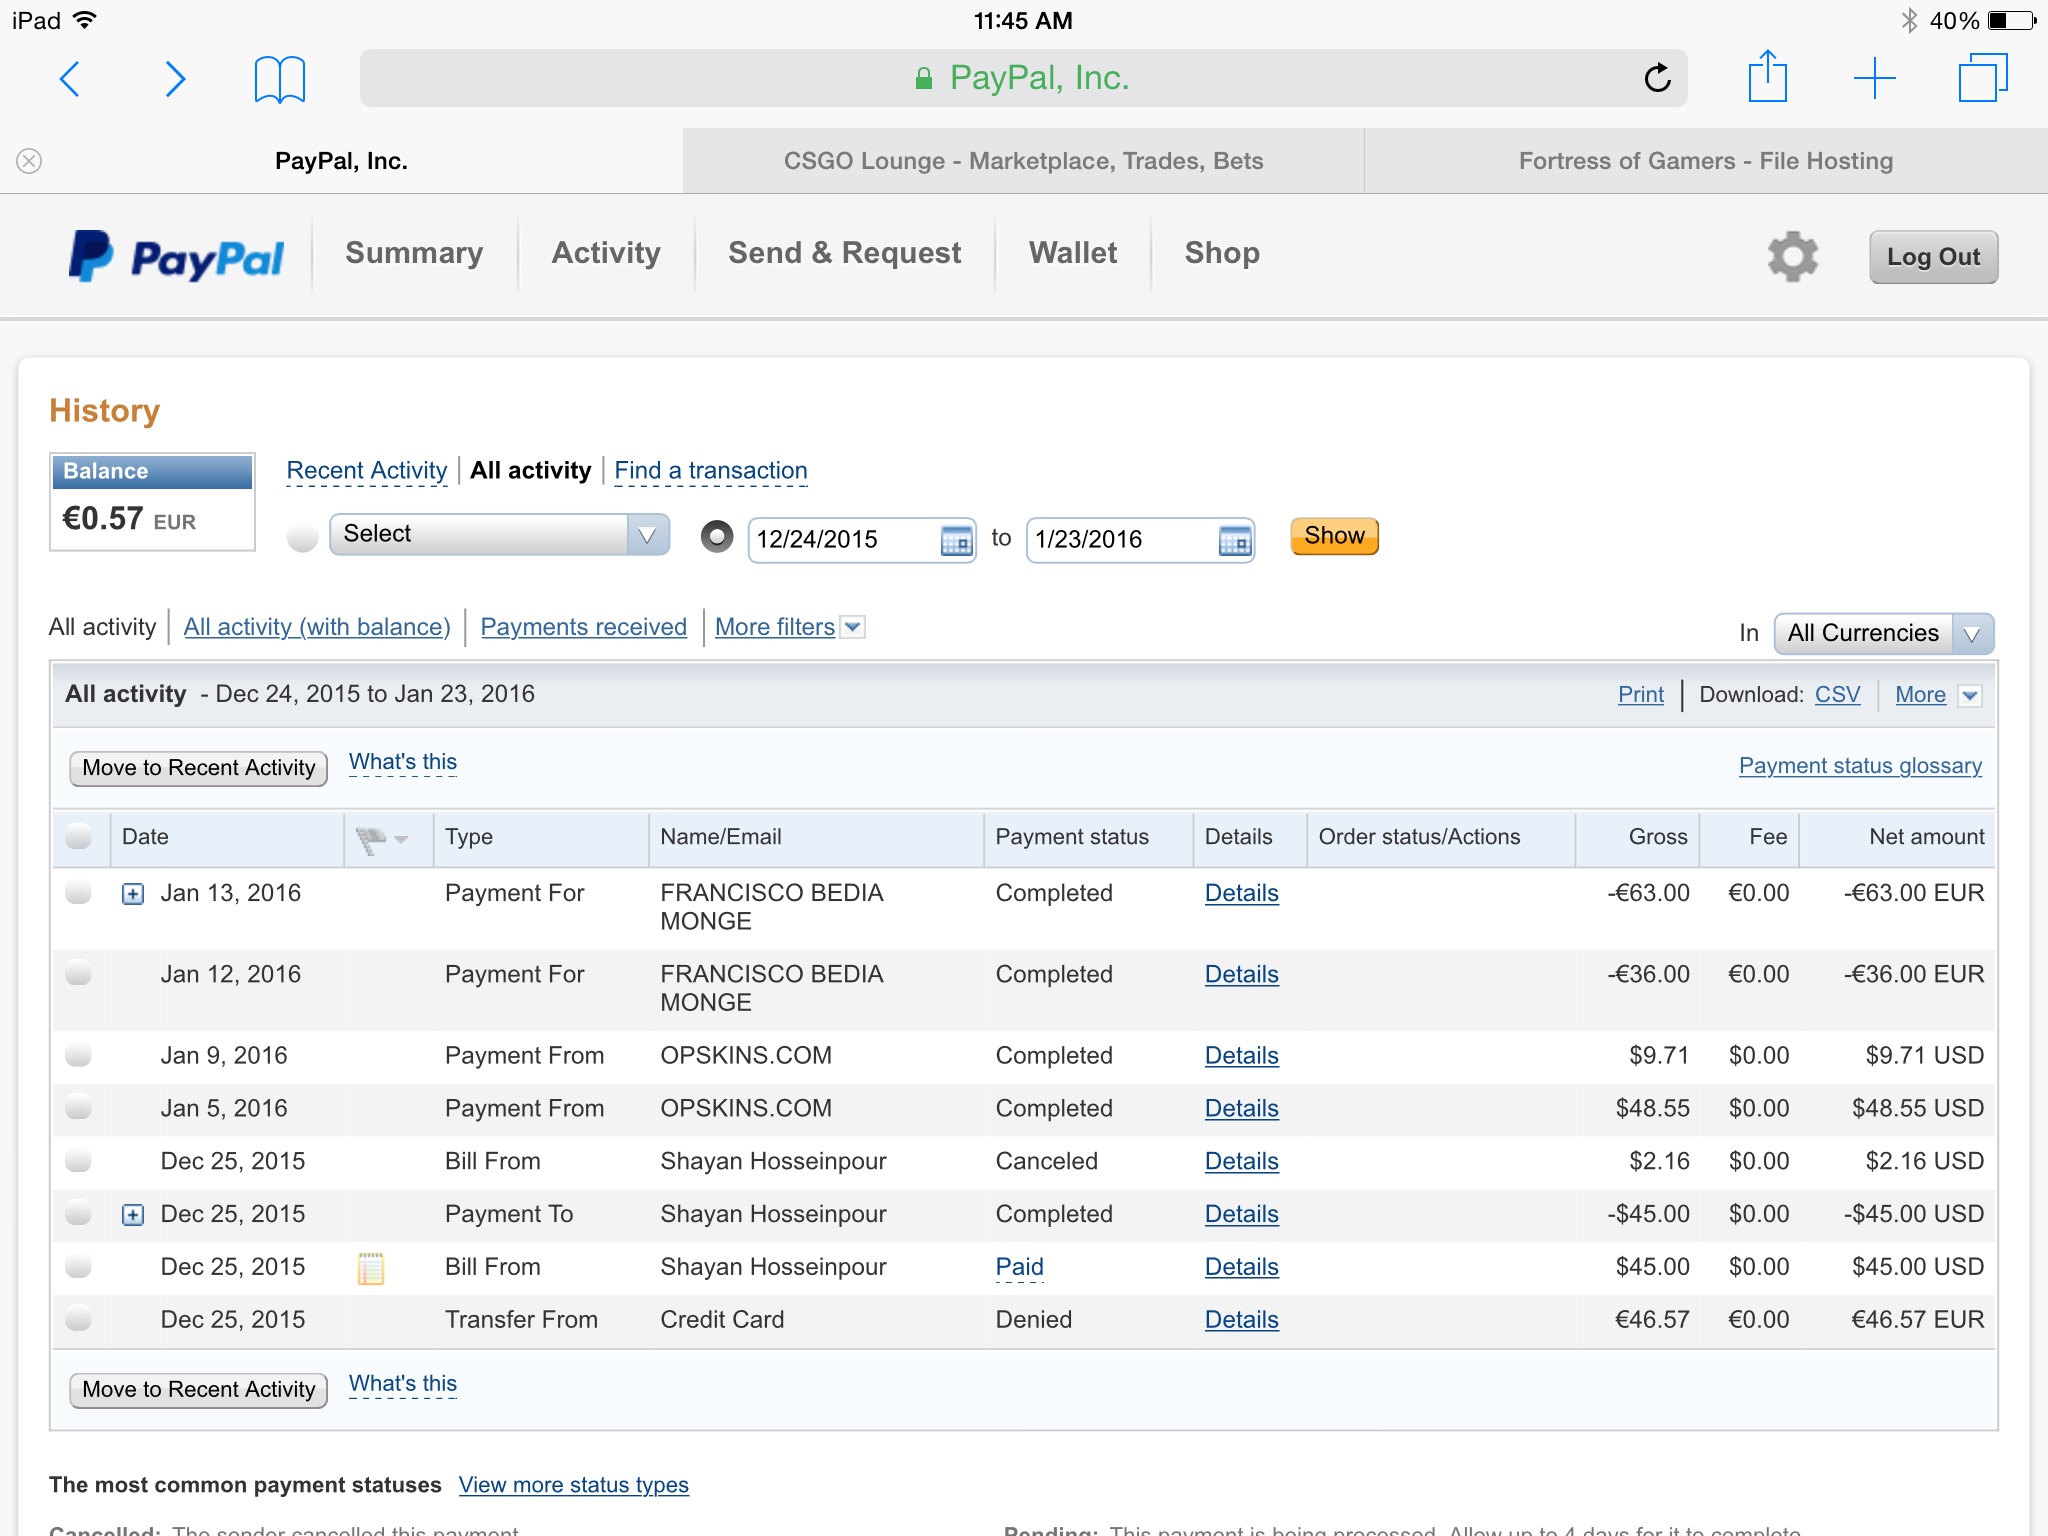Click PayPal settings gear icon
This screenshot has width=2048, height=1536.
[x=1792, y=257]
